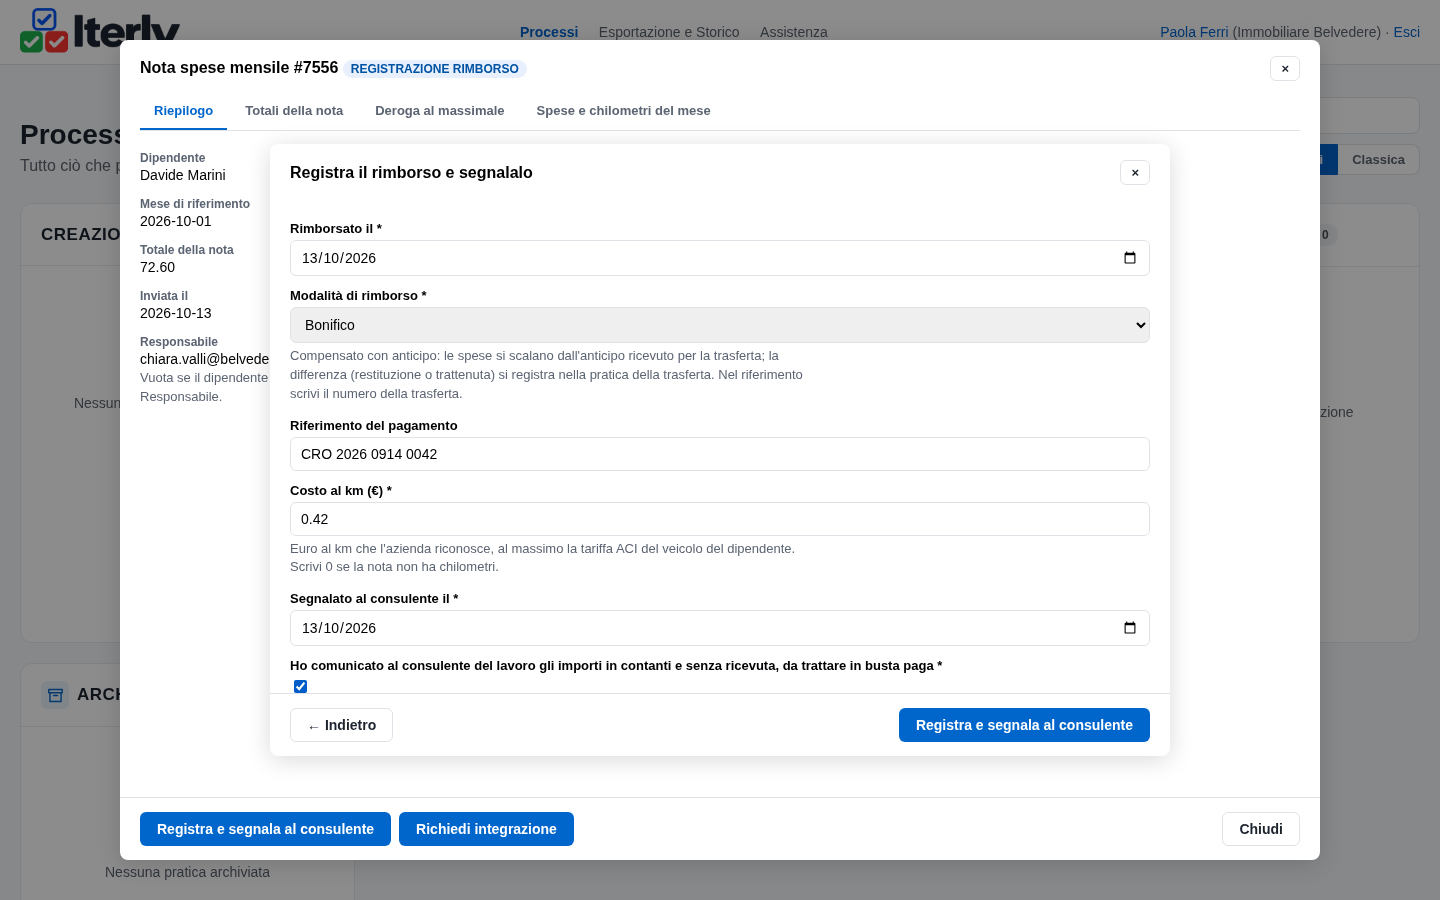
Task: Click Registra e segnala in outer footer
Action: tap(265, 829)
